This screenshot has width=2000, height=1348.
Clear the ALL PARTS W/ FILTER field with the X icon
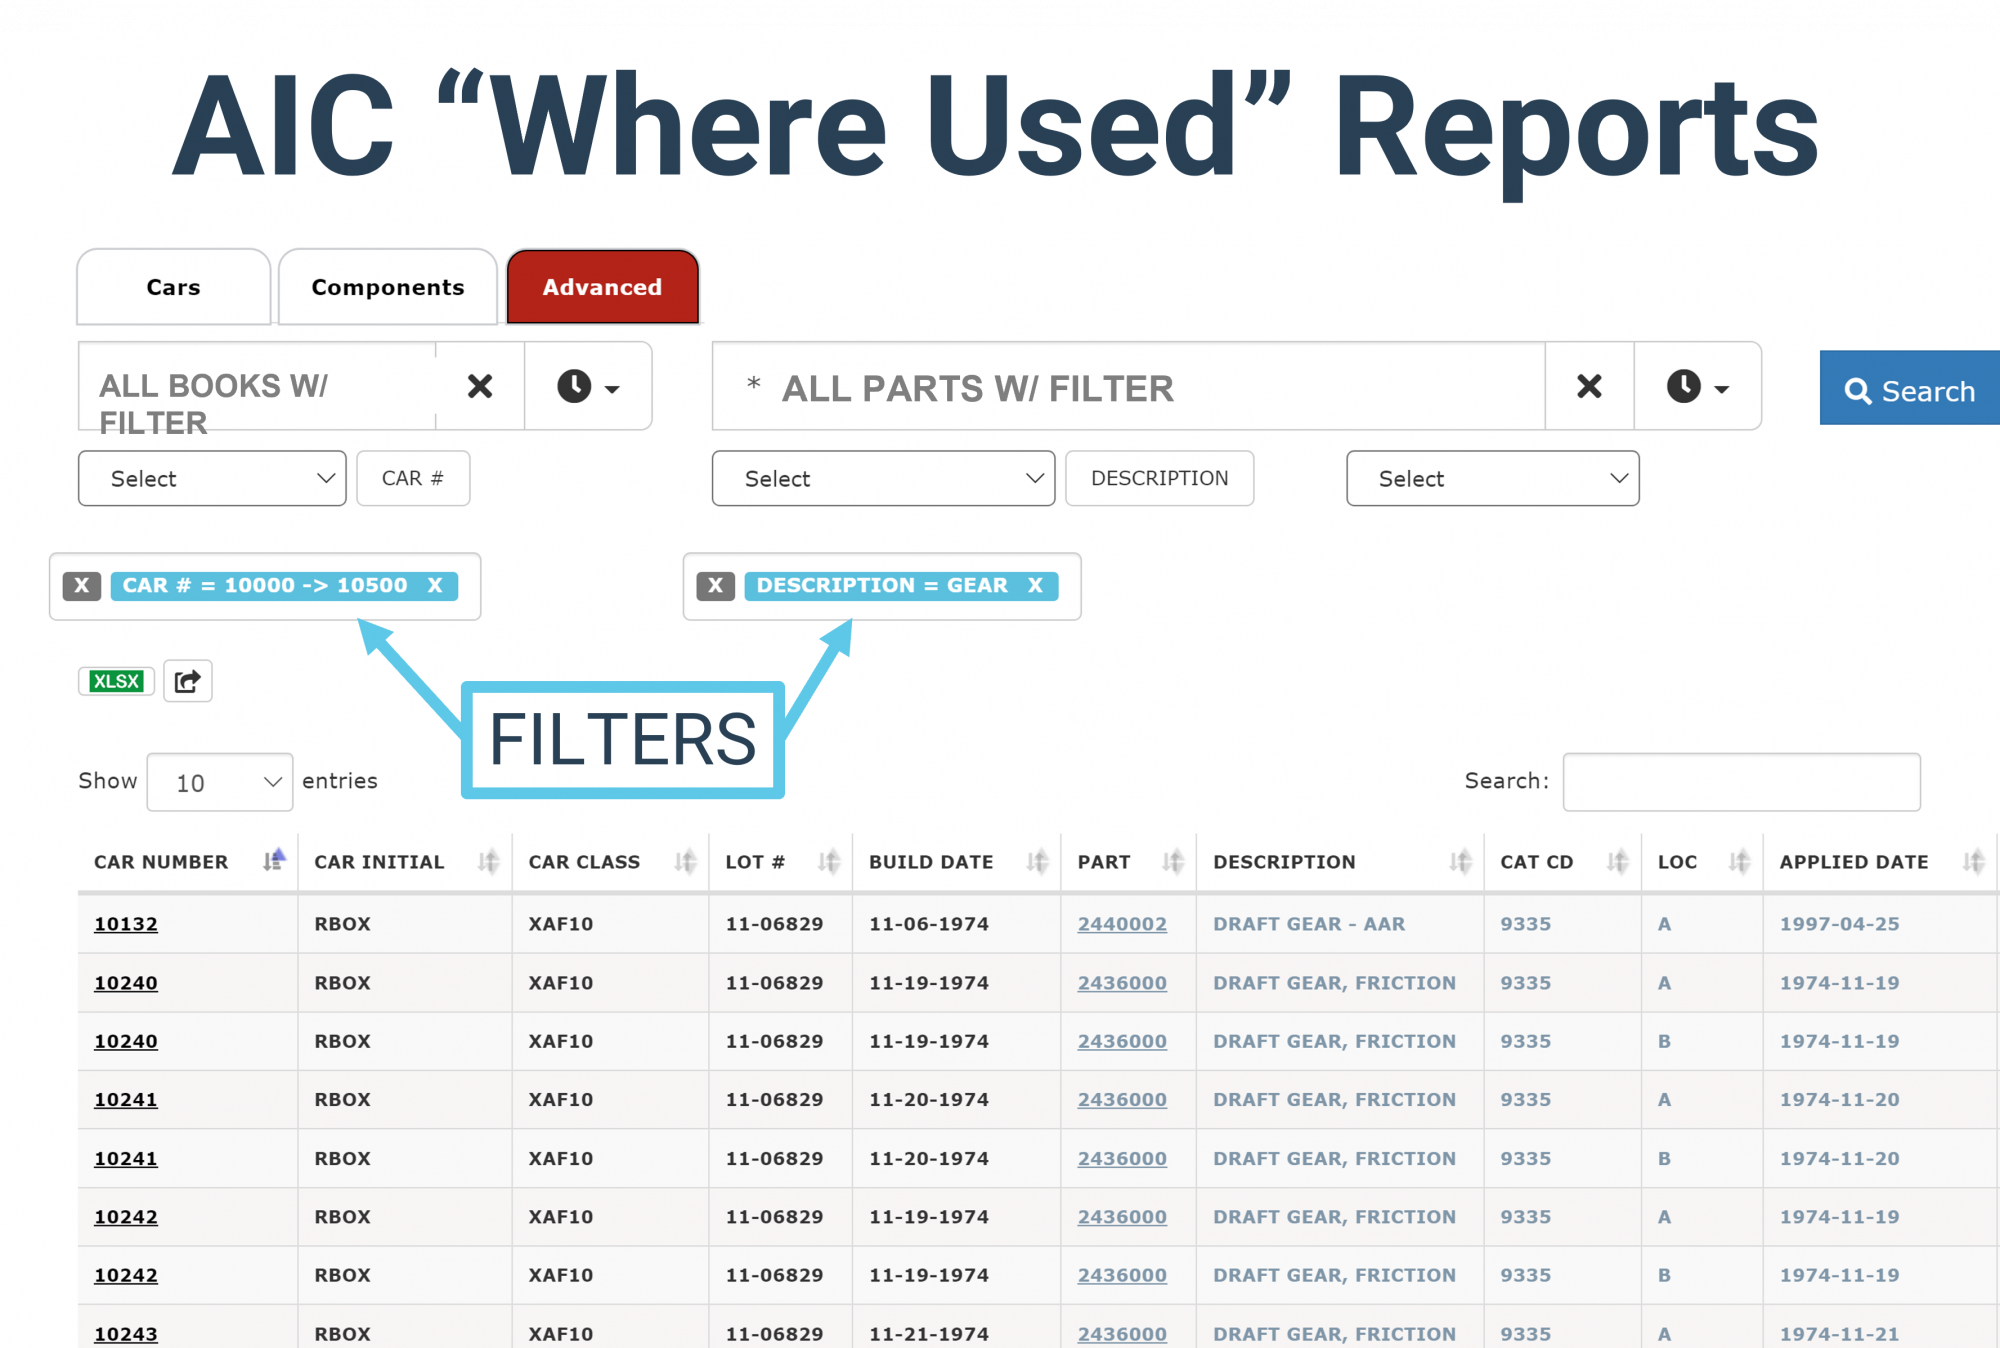[x=1588, y=387]
